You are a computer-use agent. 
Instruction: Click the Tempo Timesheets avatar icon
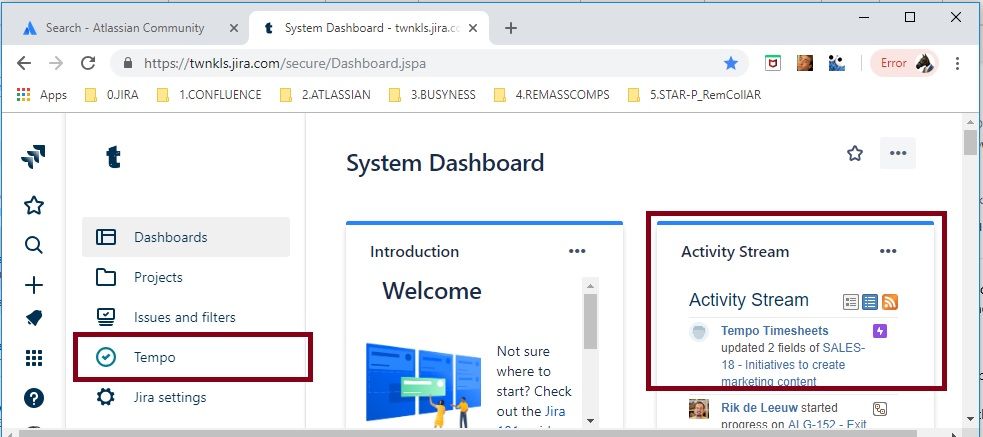click(x=698, y=332)
